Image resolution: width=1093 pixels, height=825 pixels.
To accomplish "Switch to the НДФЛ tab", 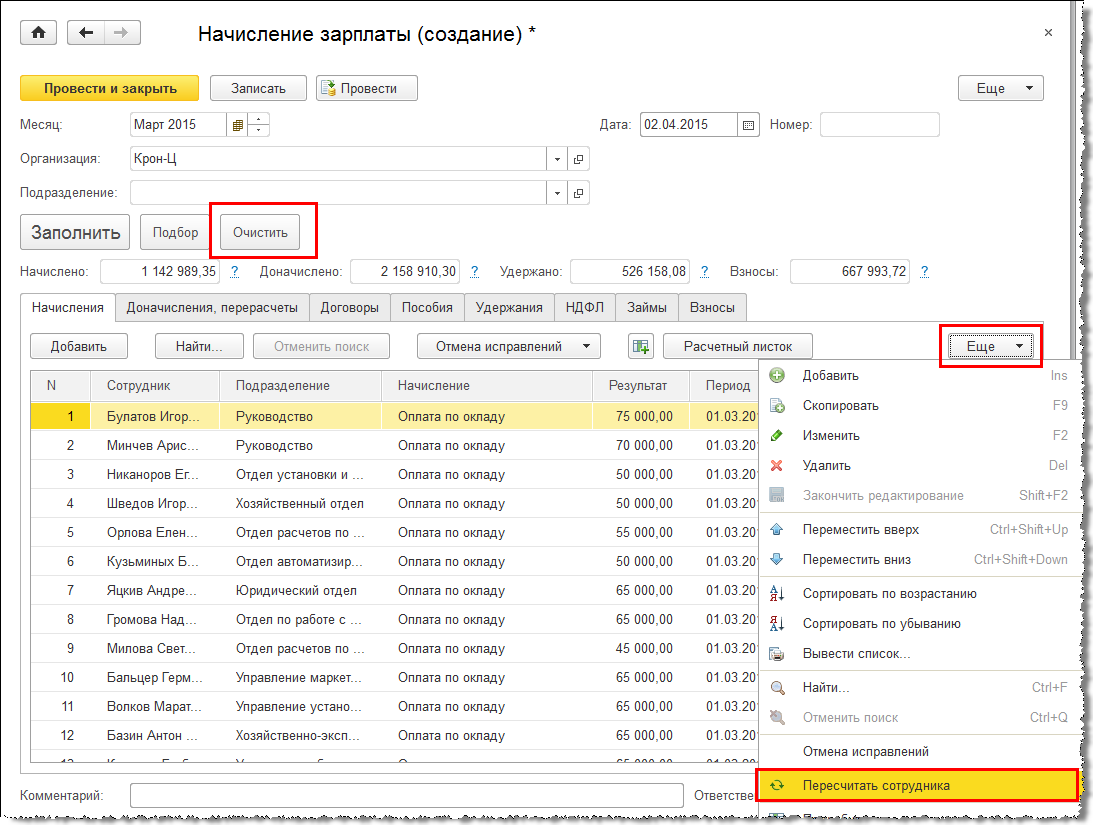I will [x=584, y=308].
